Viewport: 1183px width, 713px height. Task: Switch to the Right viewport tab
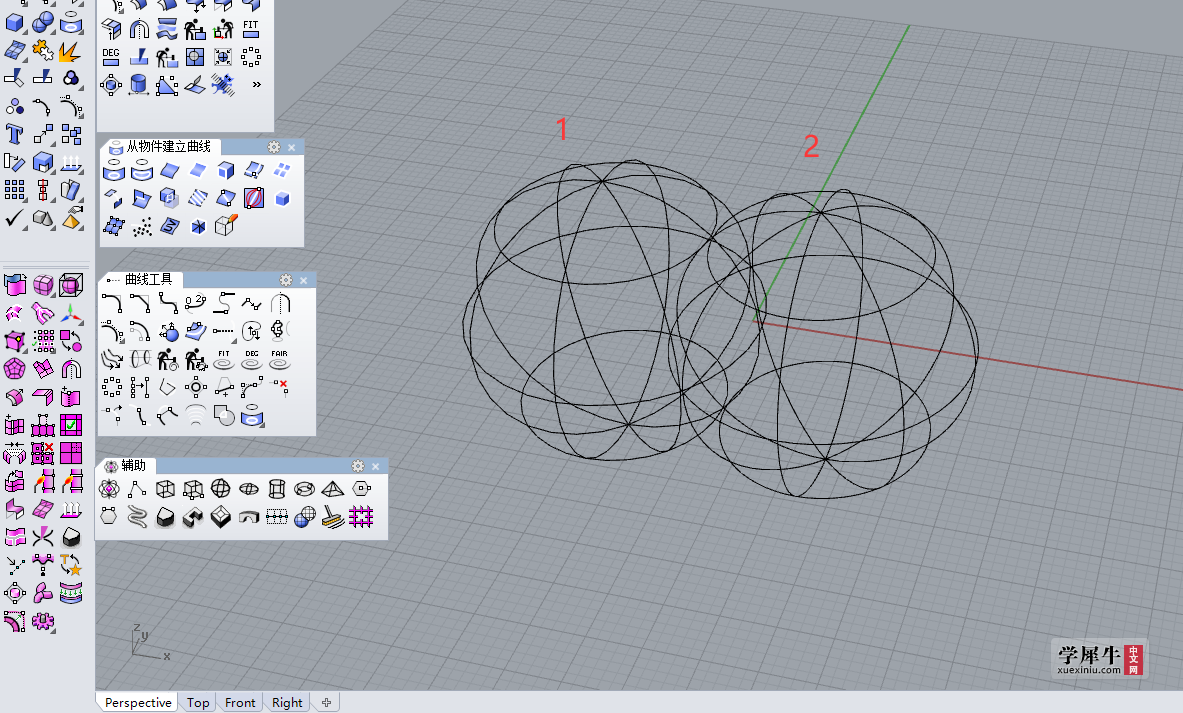[287, 702]
